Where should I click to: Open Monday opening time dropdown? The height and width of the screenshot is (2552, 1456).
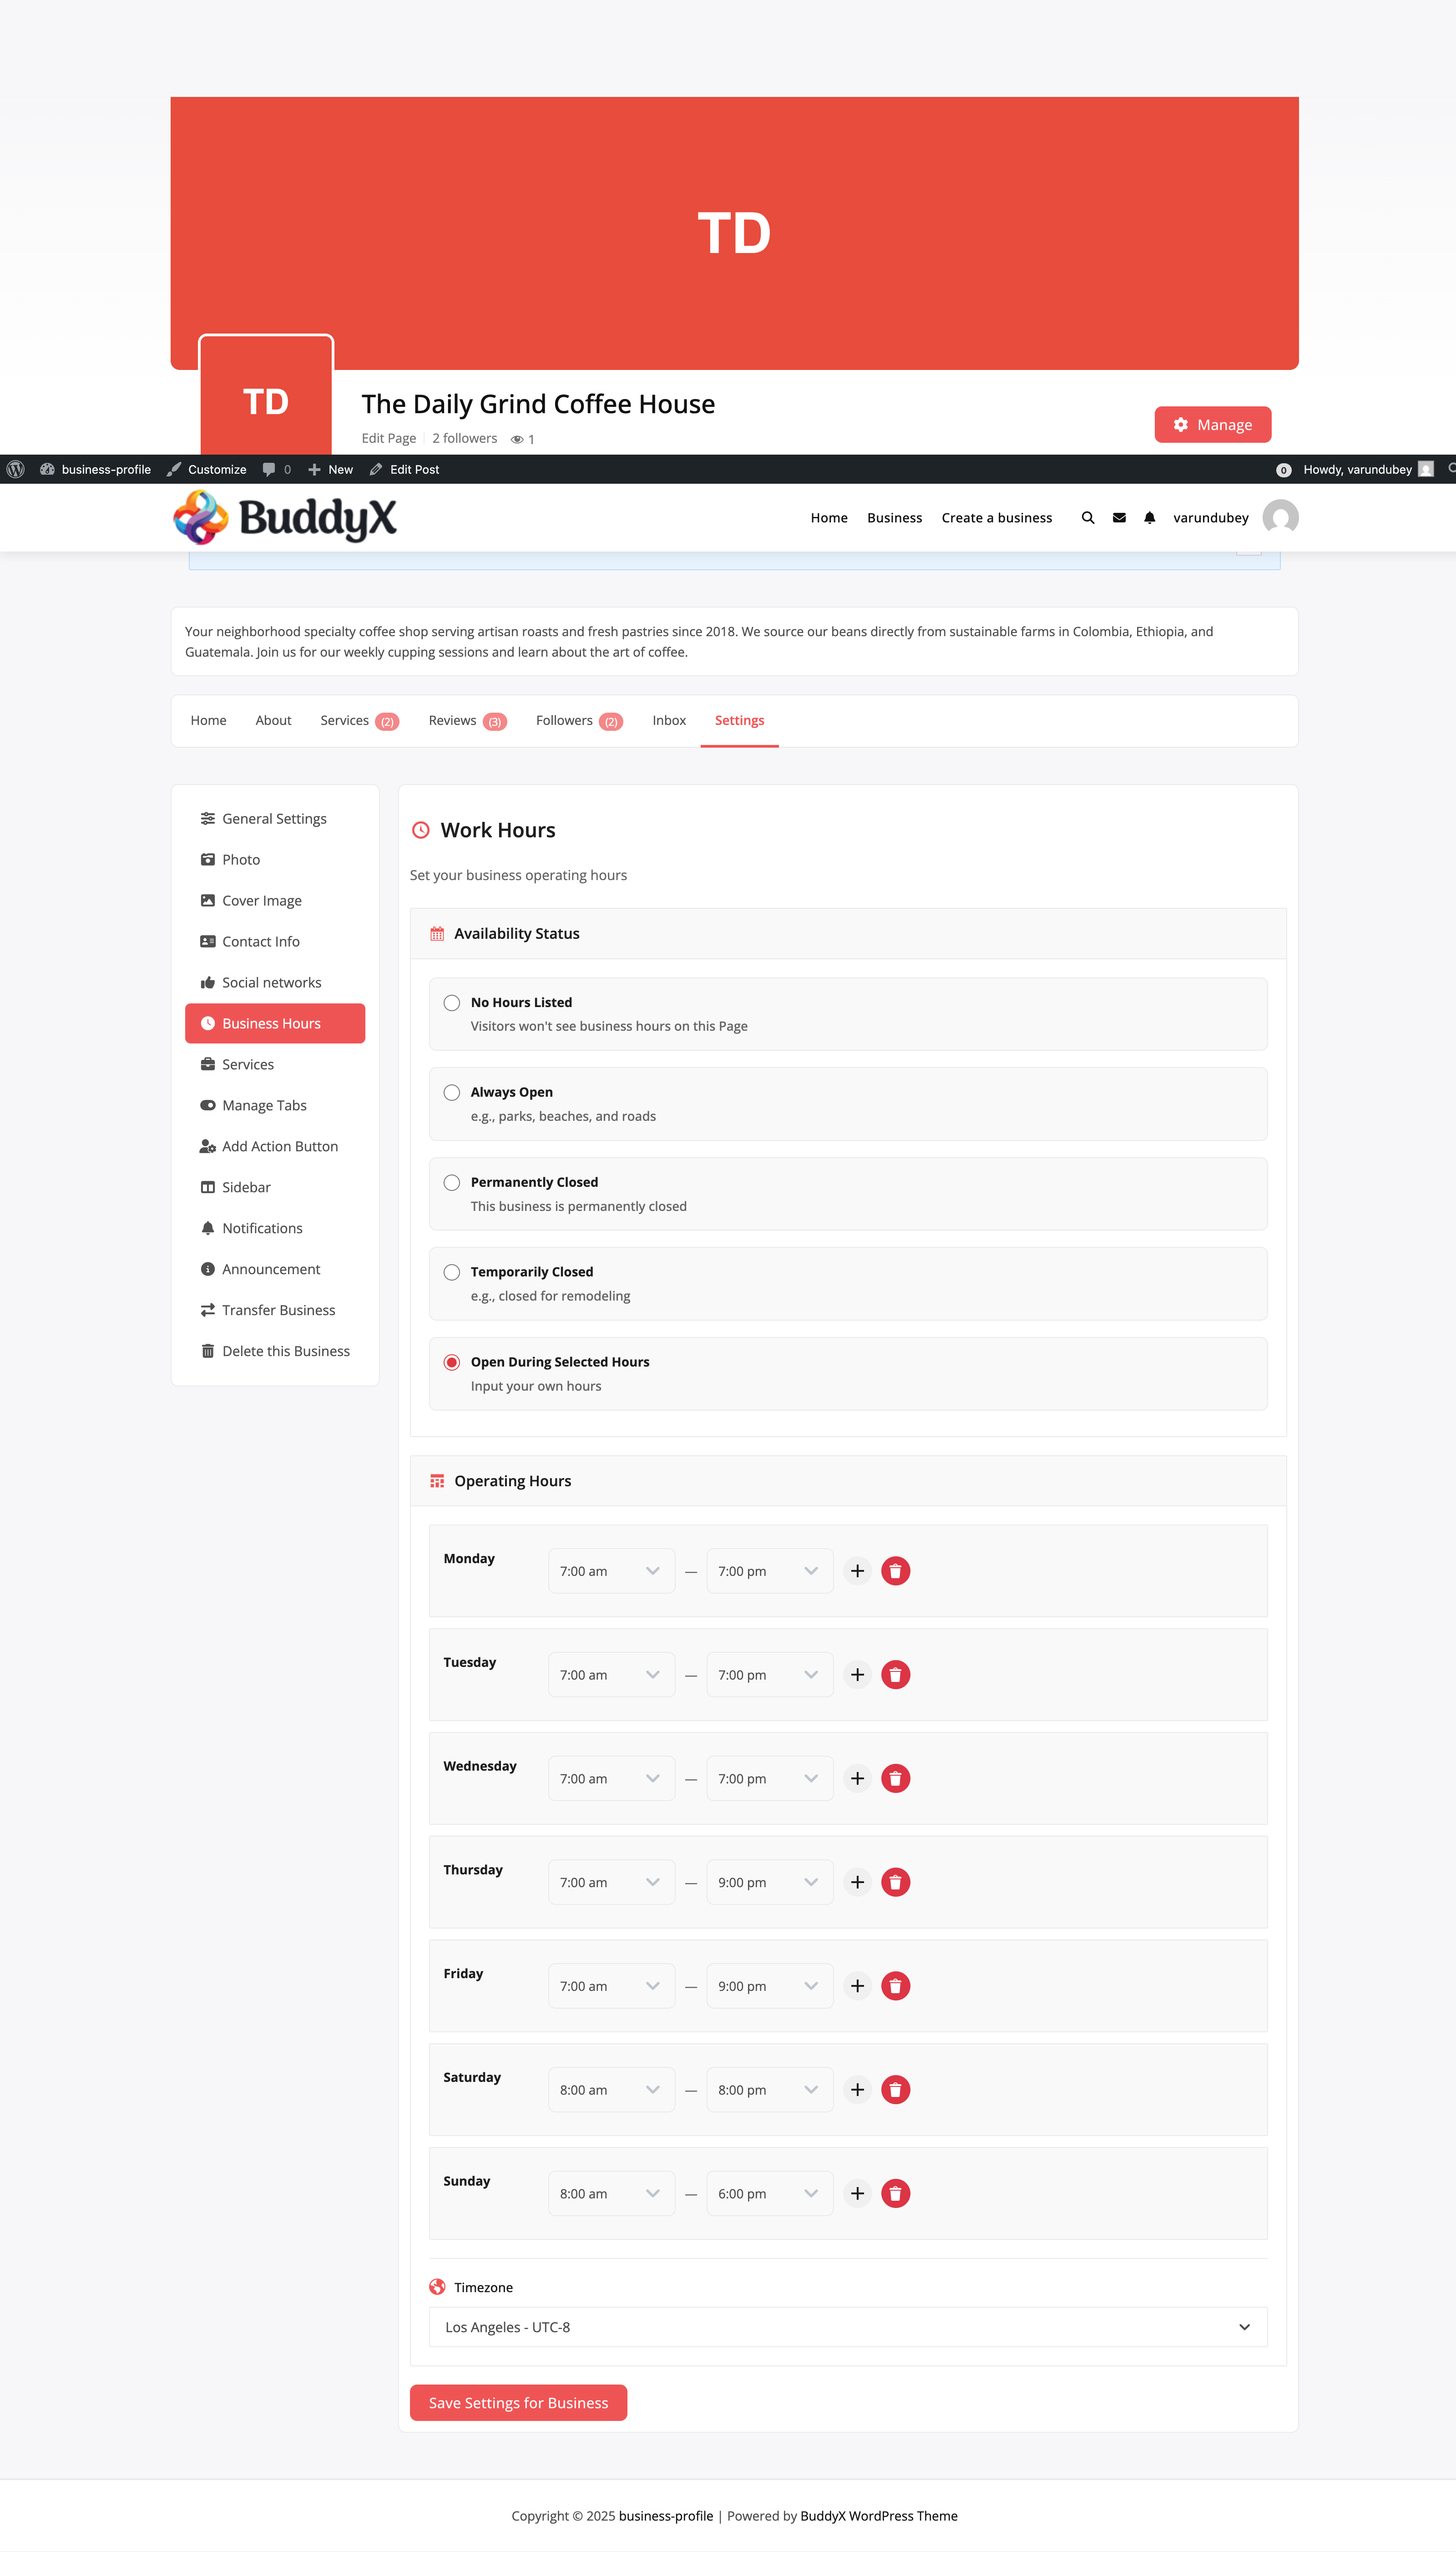pyautogui.click(x=611, y=1570)
